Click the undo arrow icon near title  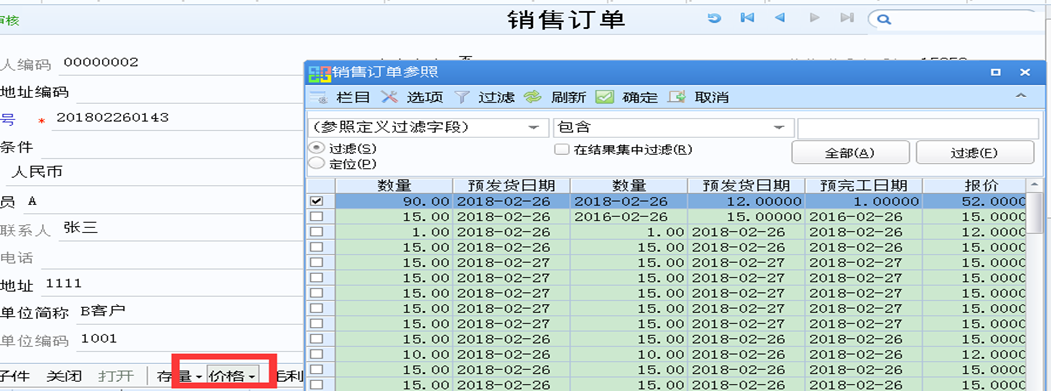click(x=714, y=18)
